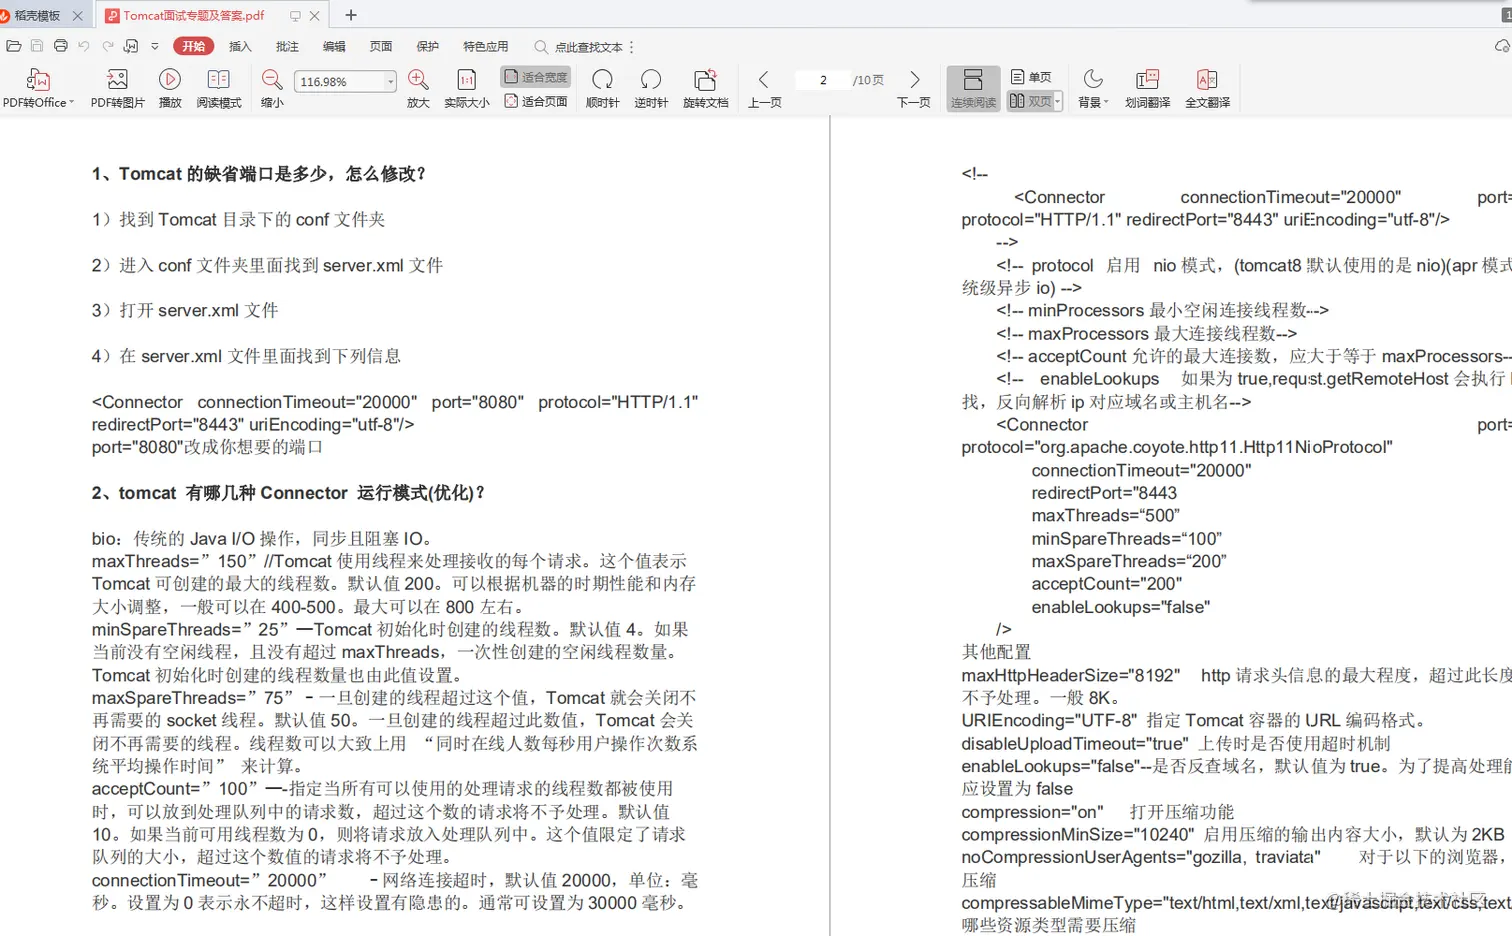Click the 116.98% zoom input field

tap(338, 82)
